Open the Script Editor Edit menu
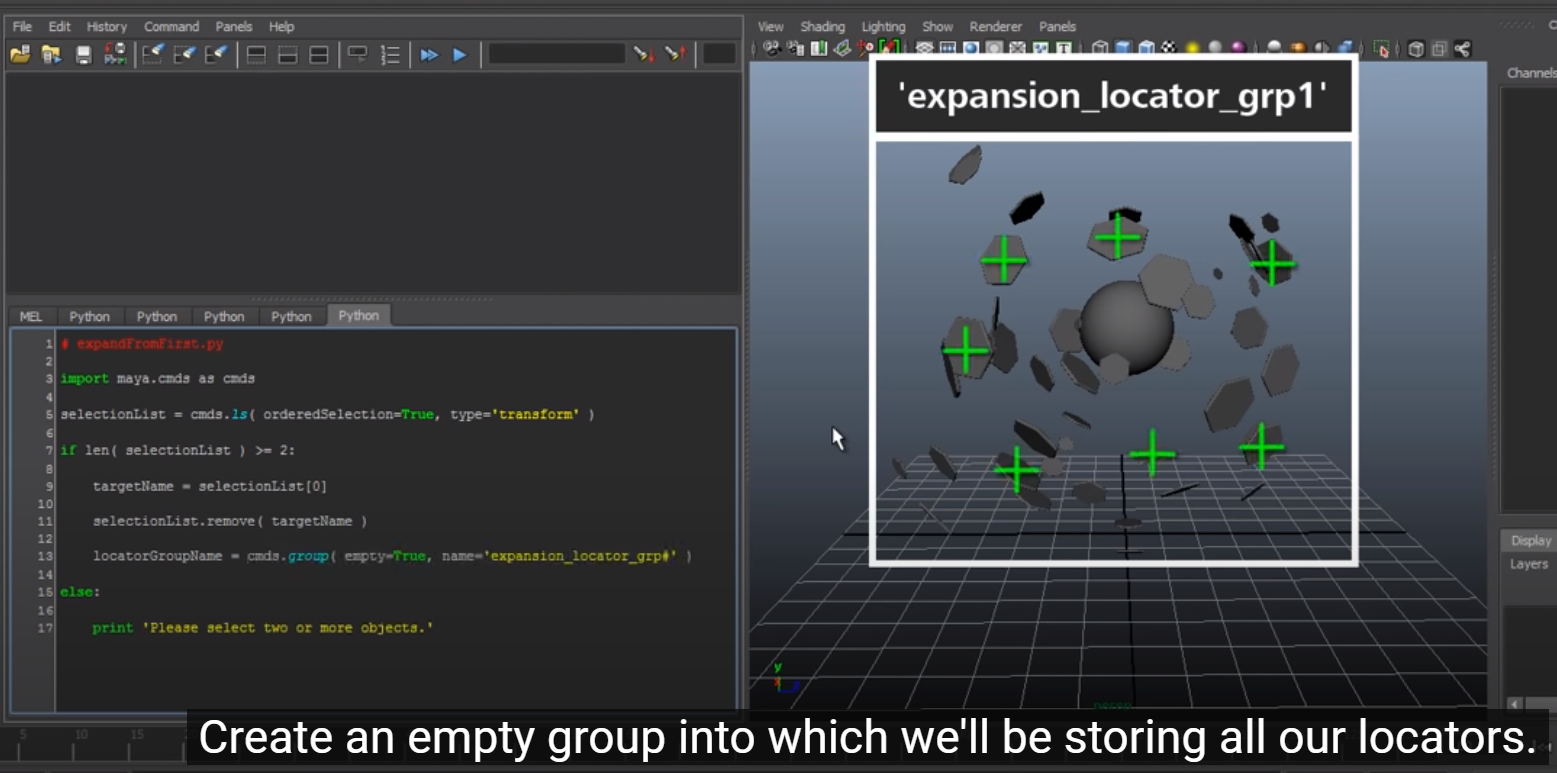 [59, 27]
